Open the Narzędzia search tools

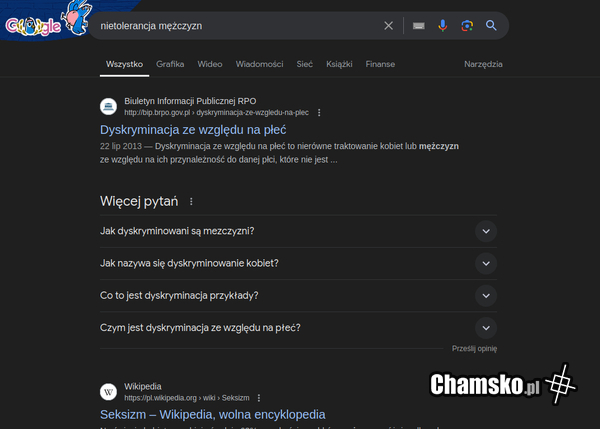(483, 64)
